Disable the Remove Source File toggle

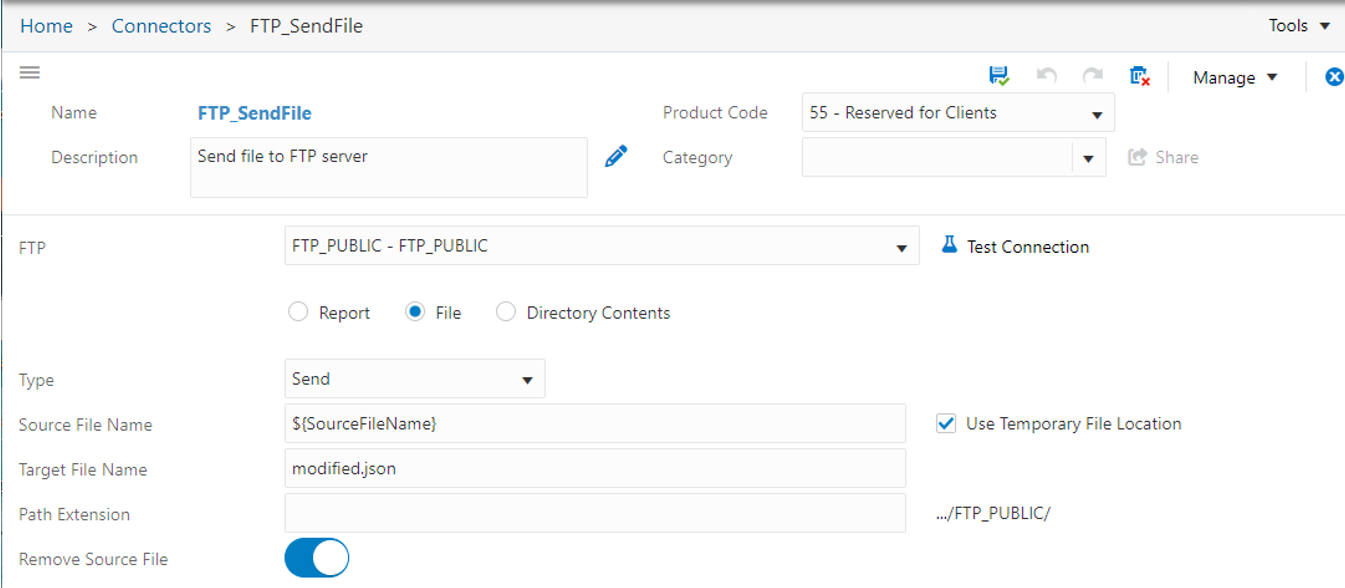(316, 557)
